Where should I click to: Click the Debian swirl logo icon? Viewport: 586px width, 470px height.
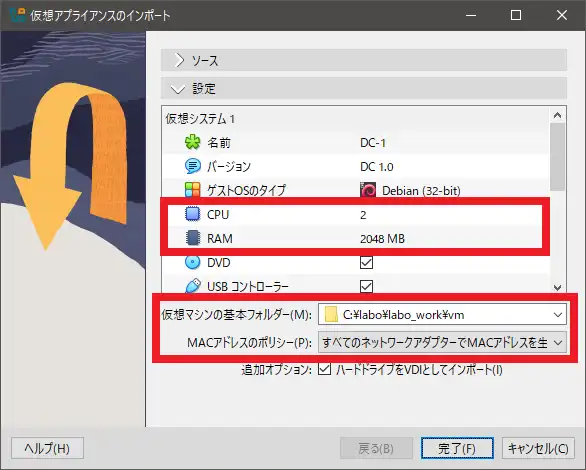pos(368,190)
